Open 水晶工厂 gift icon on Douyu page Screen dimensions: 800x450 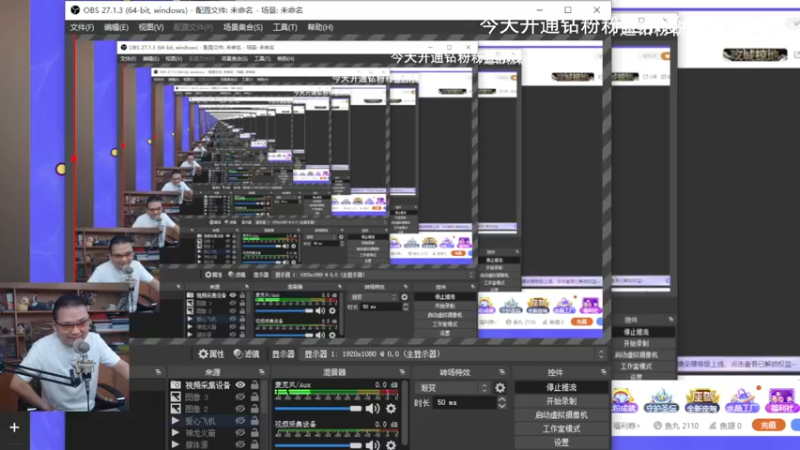[742, 401]
